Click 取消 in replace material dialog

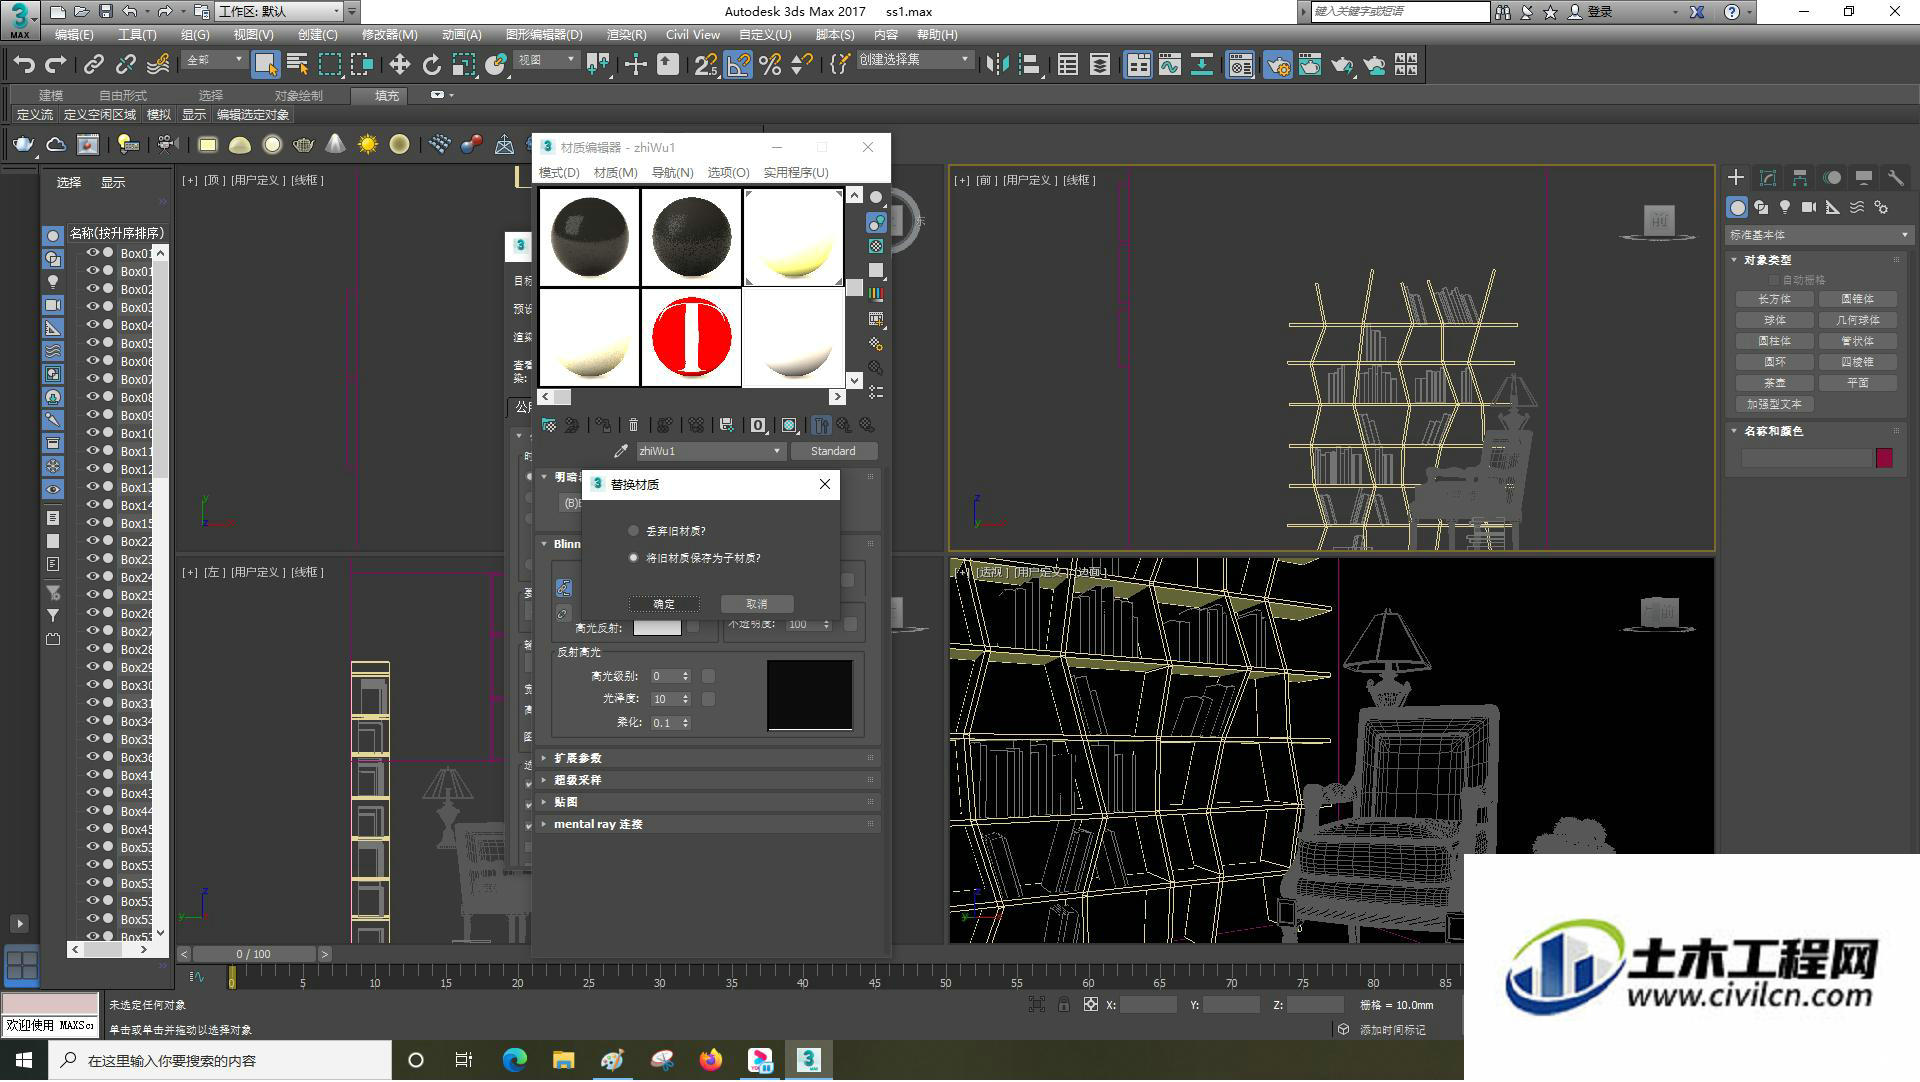(757, 604)
